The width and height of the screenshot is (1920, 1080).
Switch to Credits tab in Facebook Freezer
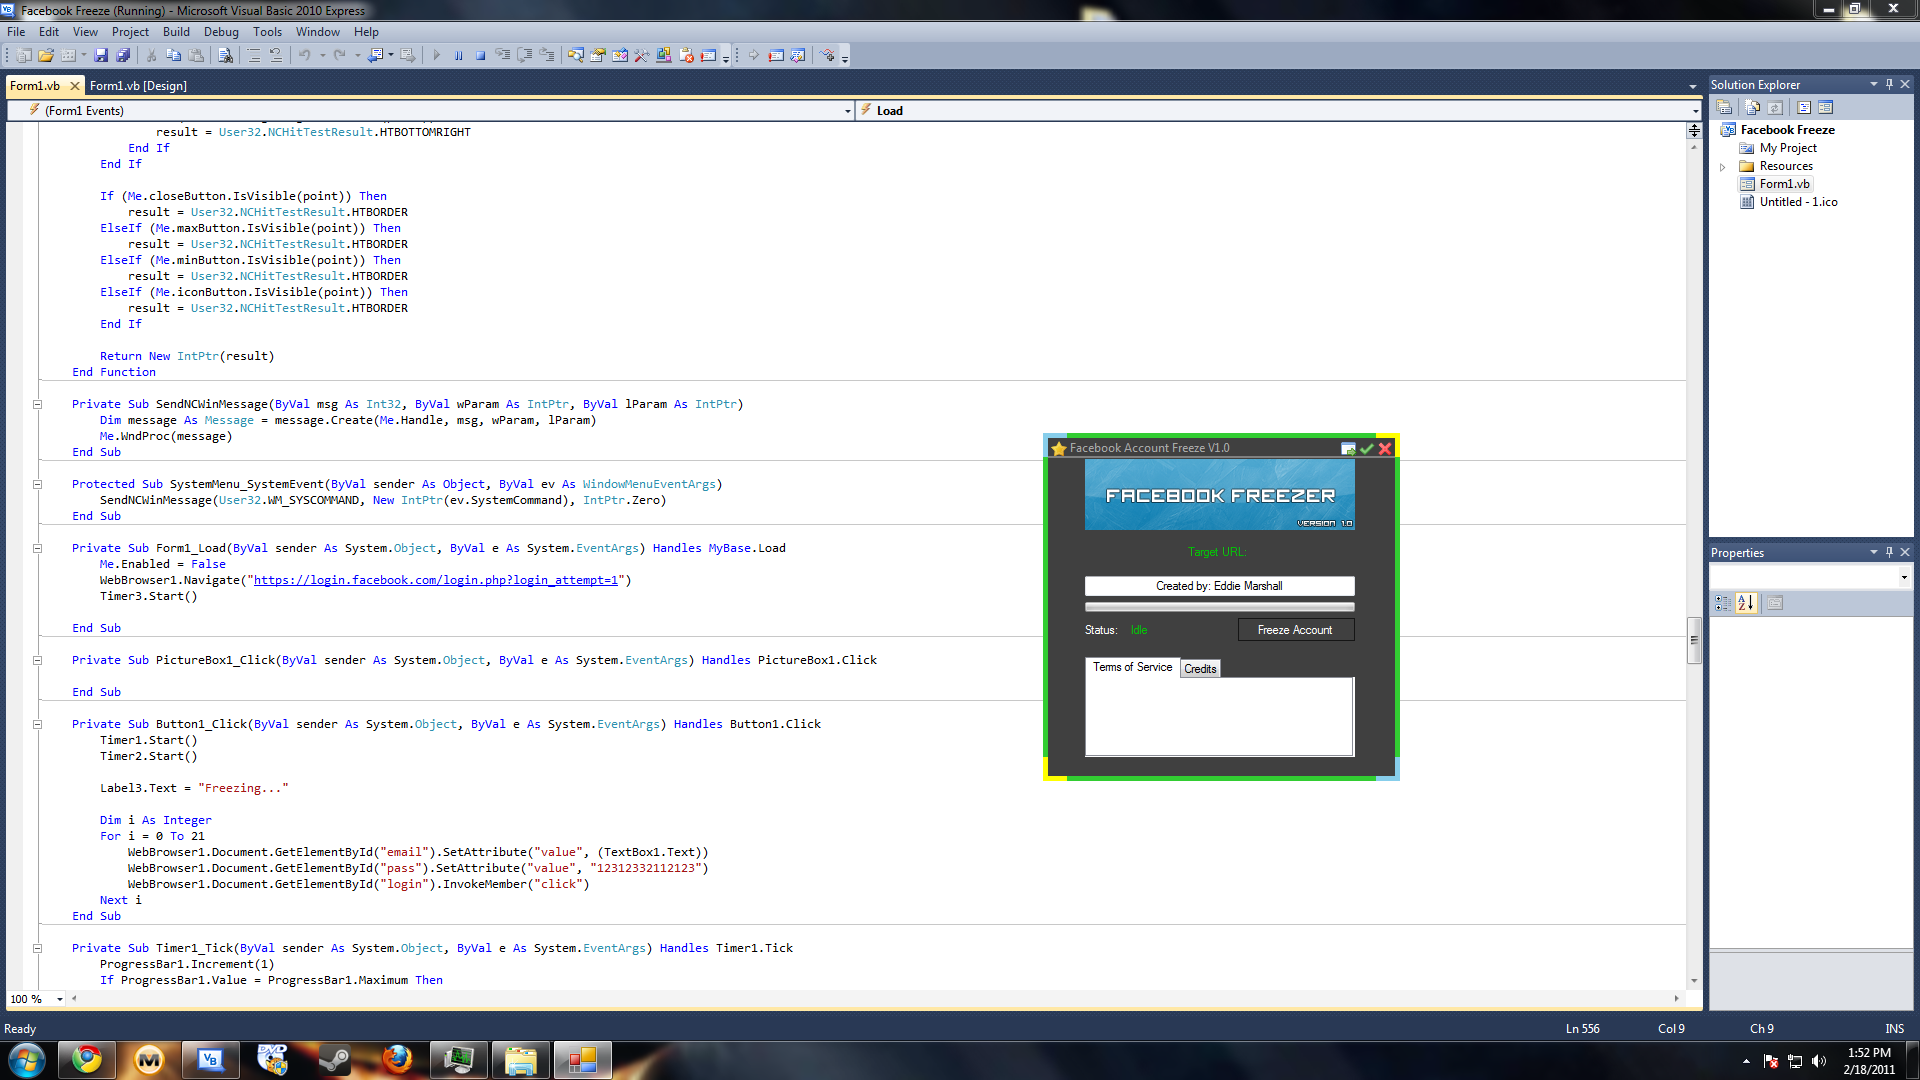pos(1200,669)
